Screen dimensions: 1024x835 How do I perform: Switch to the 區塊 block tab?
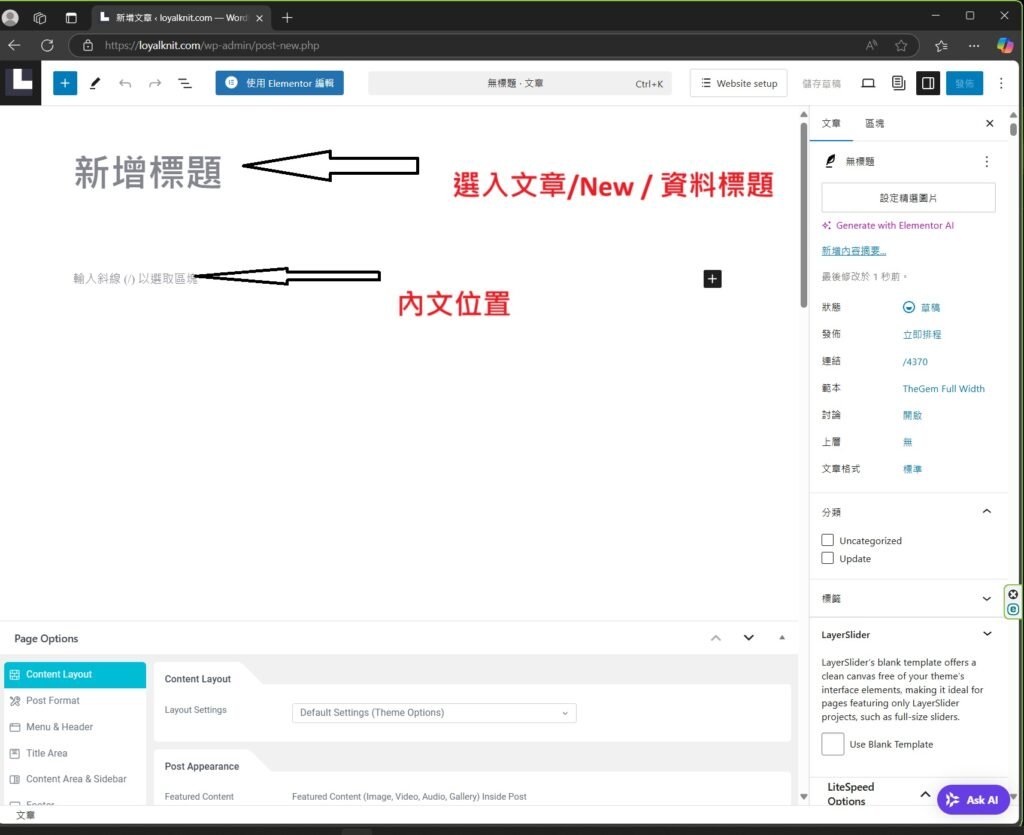coord(874,123)
